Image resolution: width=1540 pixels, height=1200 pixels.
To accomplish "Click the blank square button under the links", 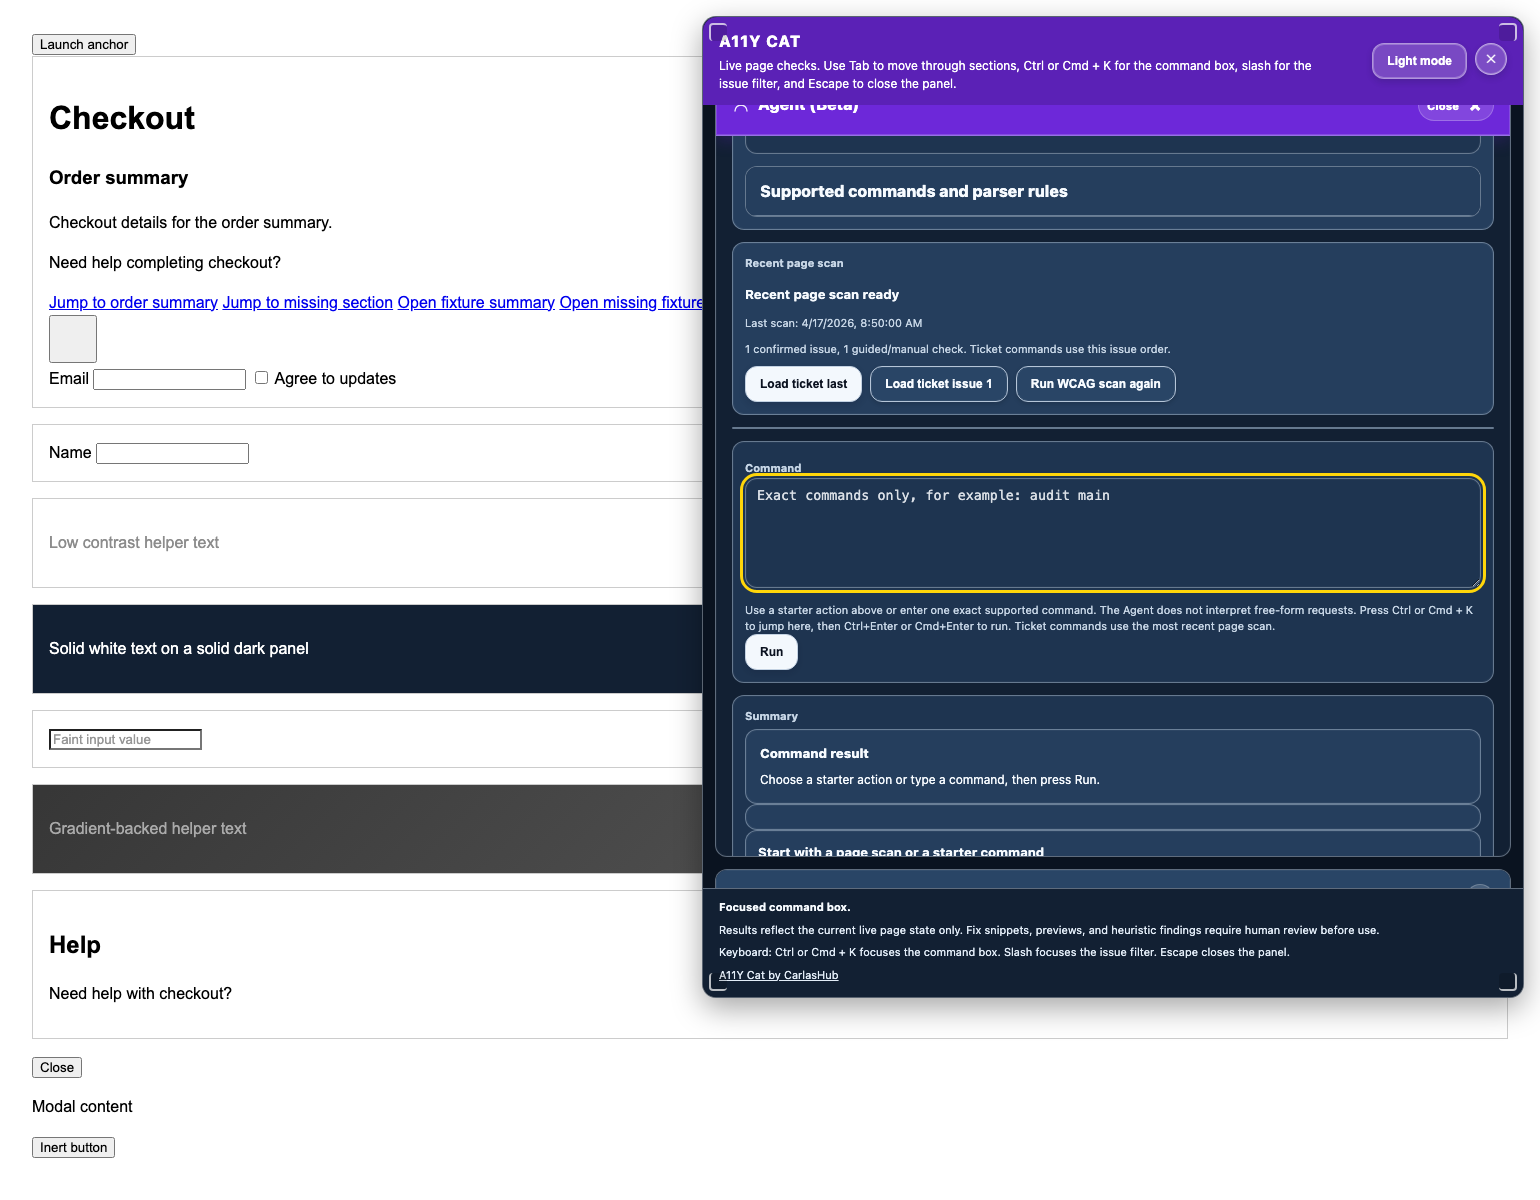I will (x=73, y=339).
